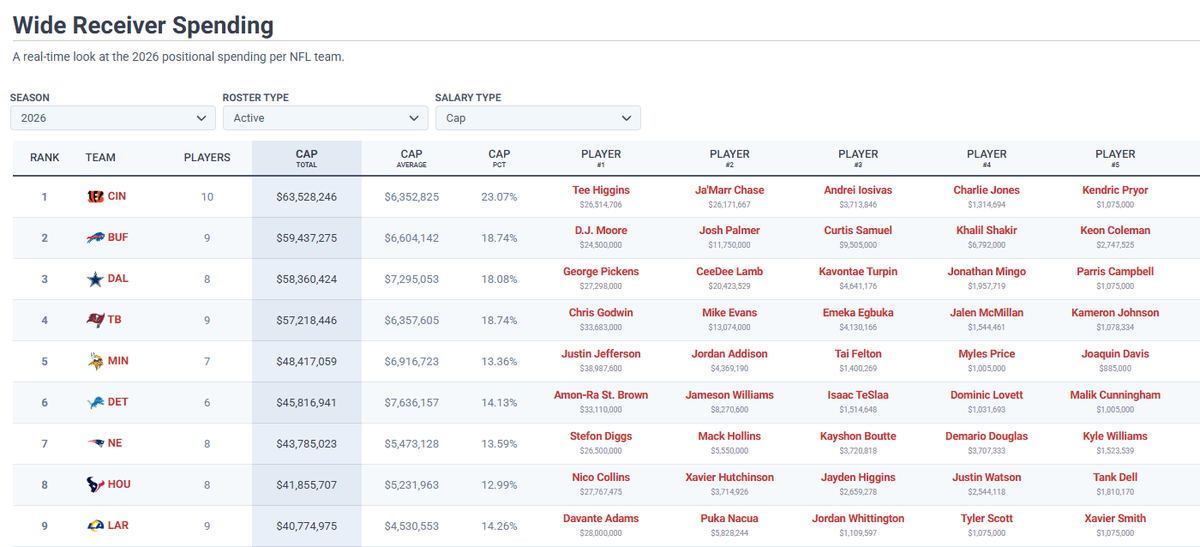
Task: Open DAL team link
Action: pyautogui.click(x=118, y=279)
